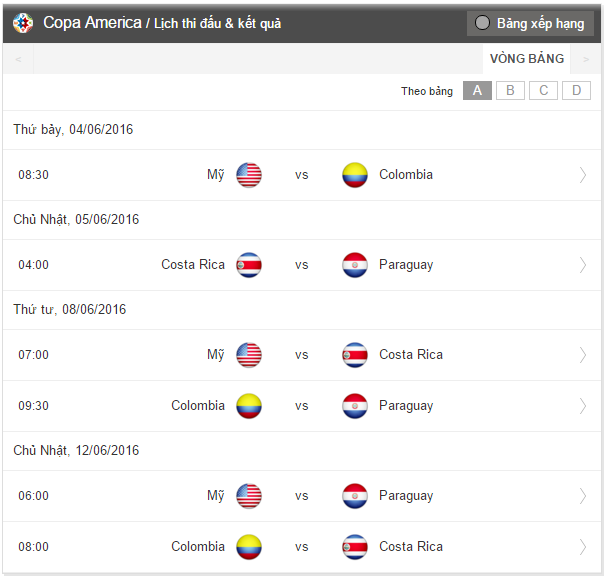
Task: Click the Colombia flag in the 09:30 match
Action: tap(249, 406)
